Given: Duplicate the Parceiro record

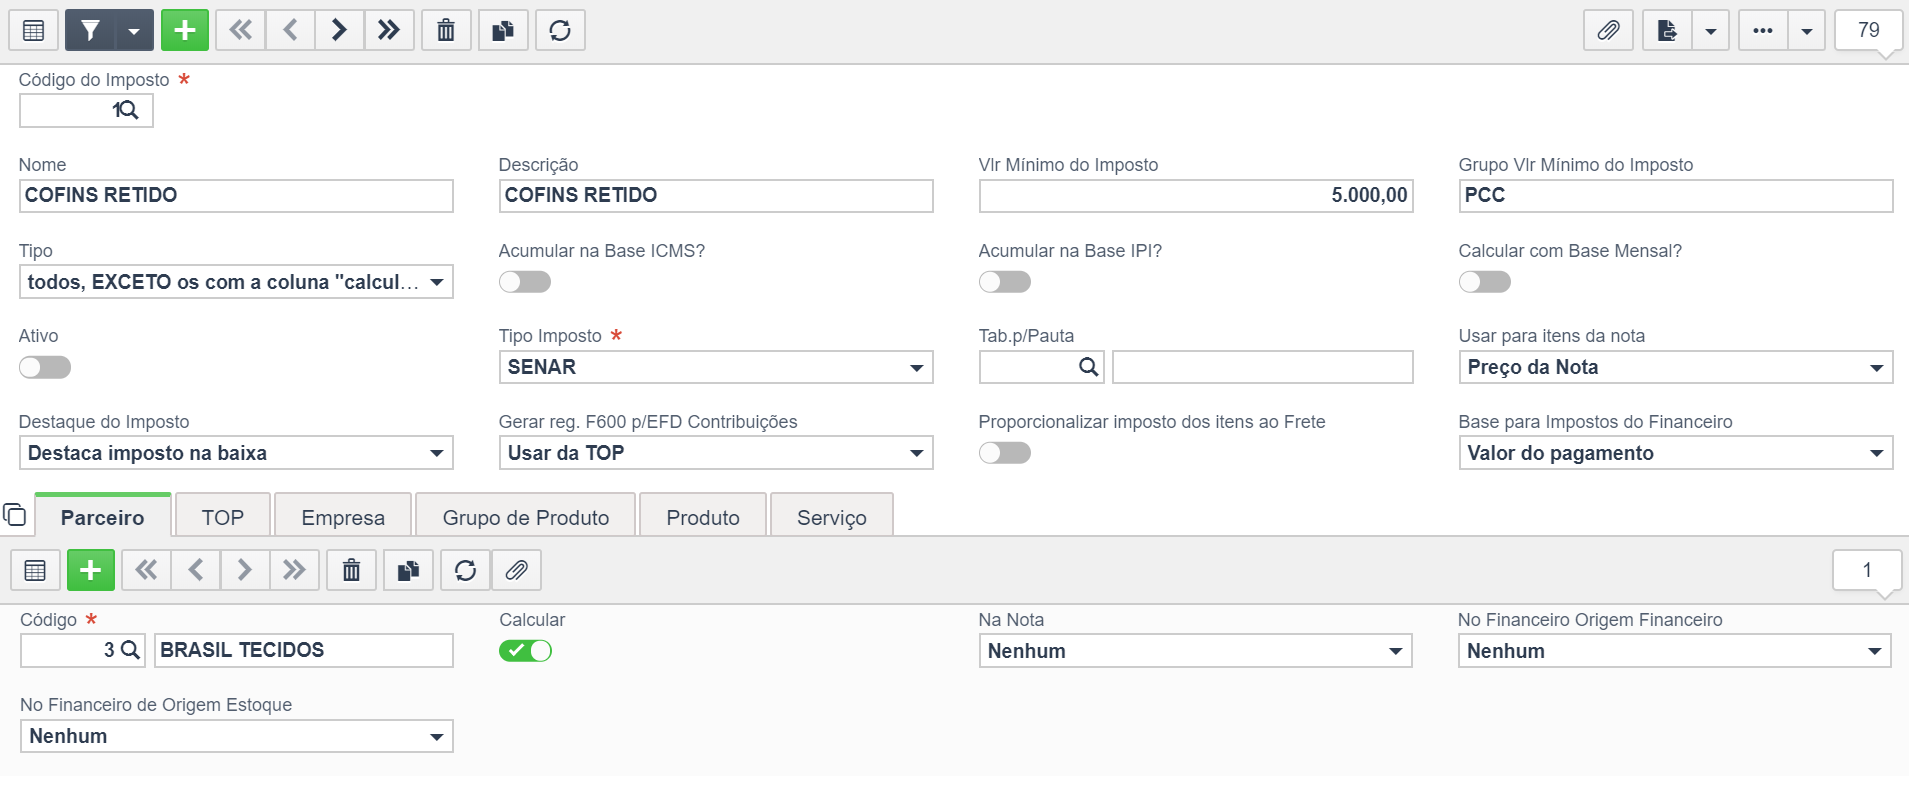Looking at the screenshot, I should (408, 570).
